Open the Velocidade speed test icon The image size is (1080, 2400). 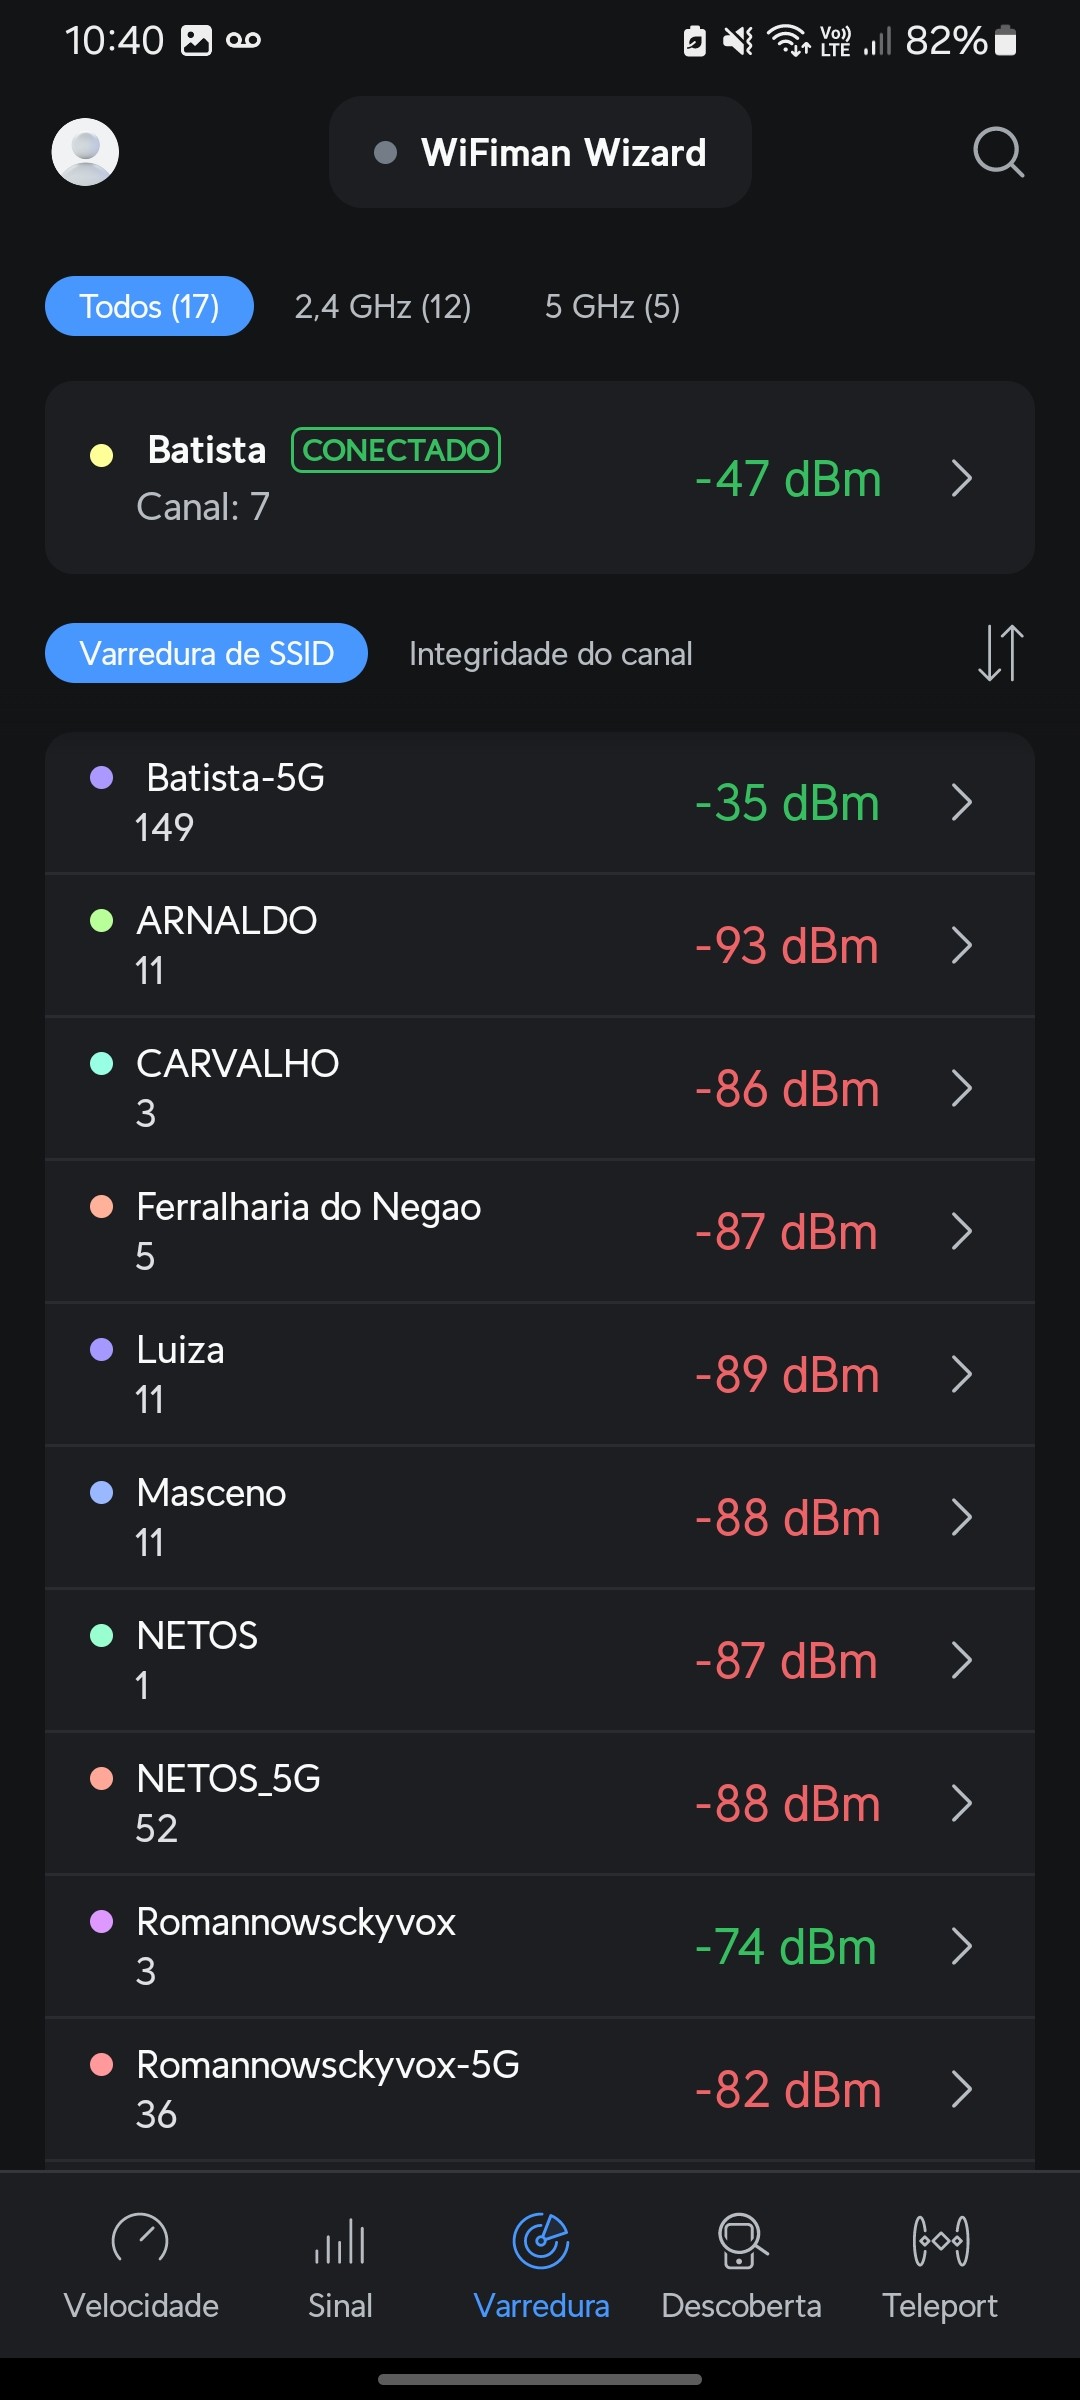(x=140, y=2240)
